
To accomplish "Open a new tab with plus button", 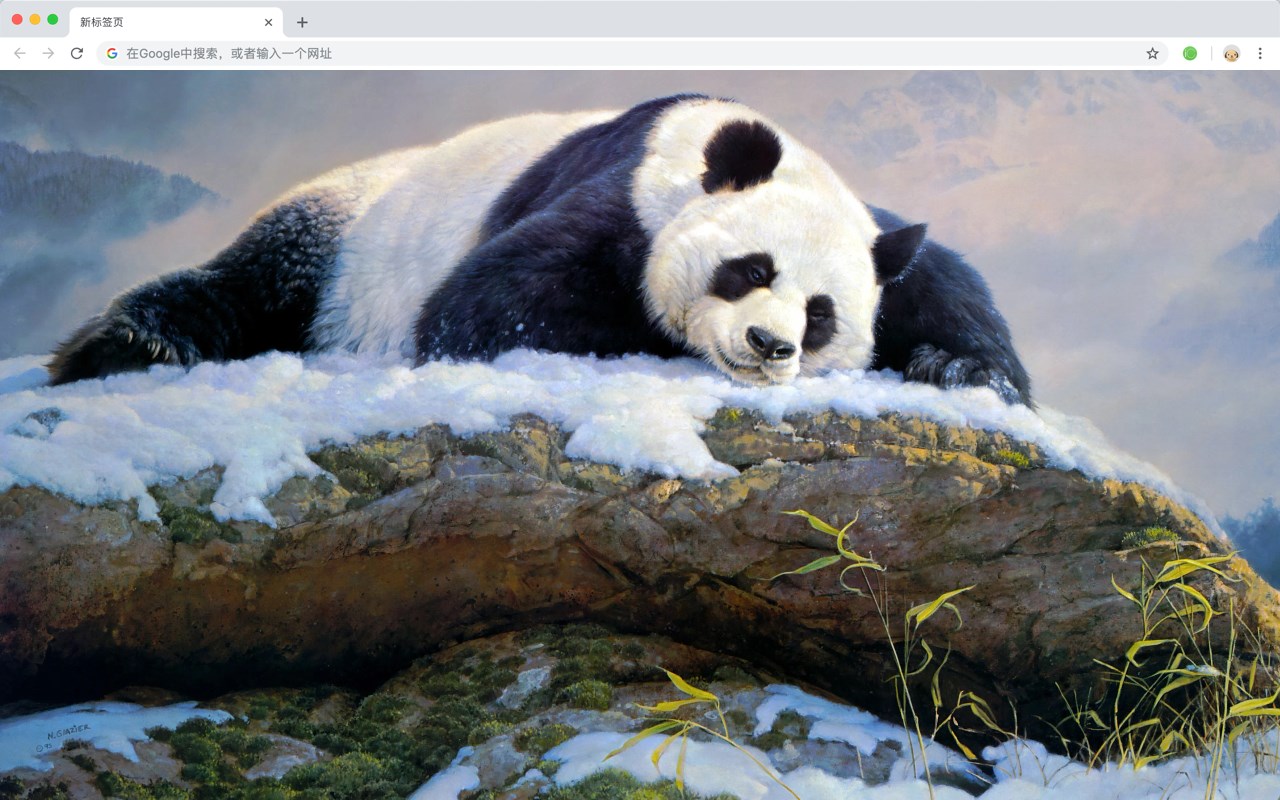I will coord(302,22).
